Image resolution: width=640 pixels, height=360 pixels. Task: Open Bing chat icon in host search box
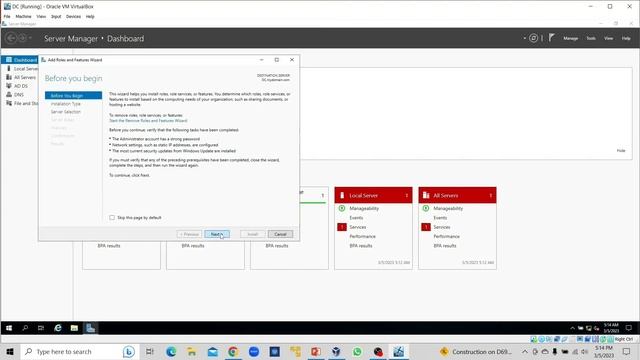click(x=129, y=351)
